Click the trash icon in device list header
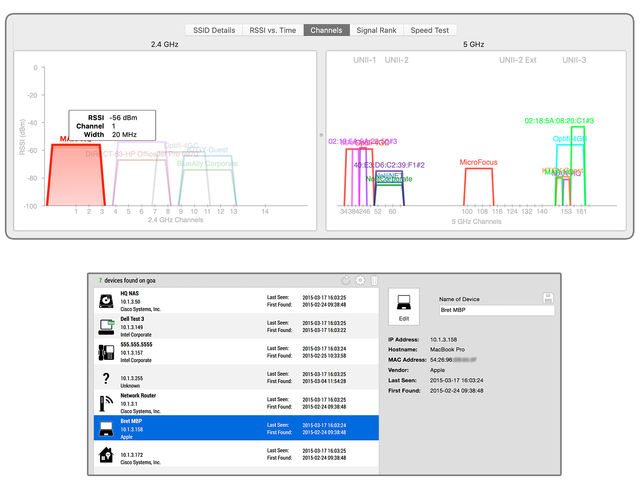This screenshot has height=480, width=640. [374, 280]
